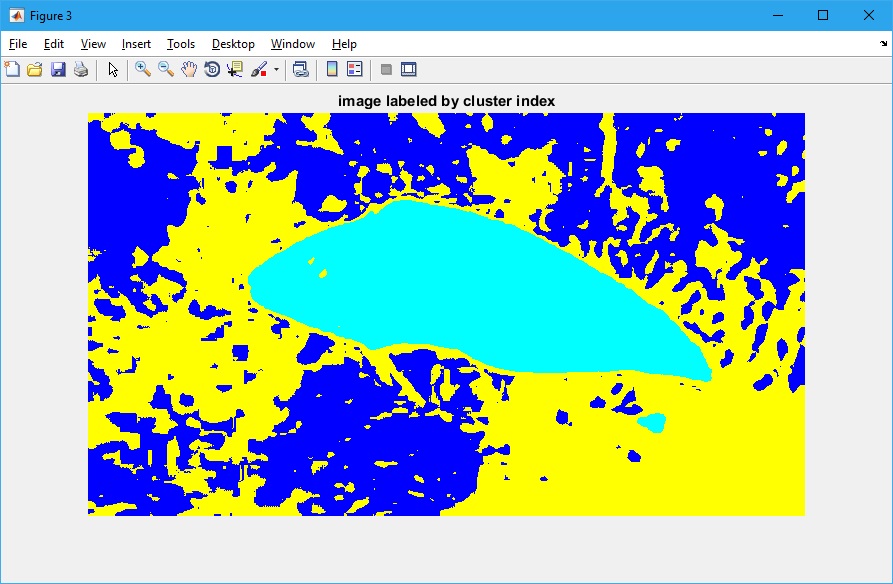Click the Hide Plot Tools icon
This screenshot has height=584, width=893.
pyautogui.click(x=386, y=69)
